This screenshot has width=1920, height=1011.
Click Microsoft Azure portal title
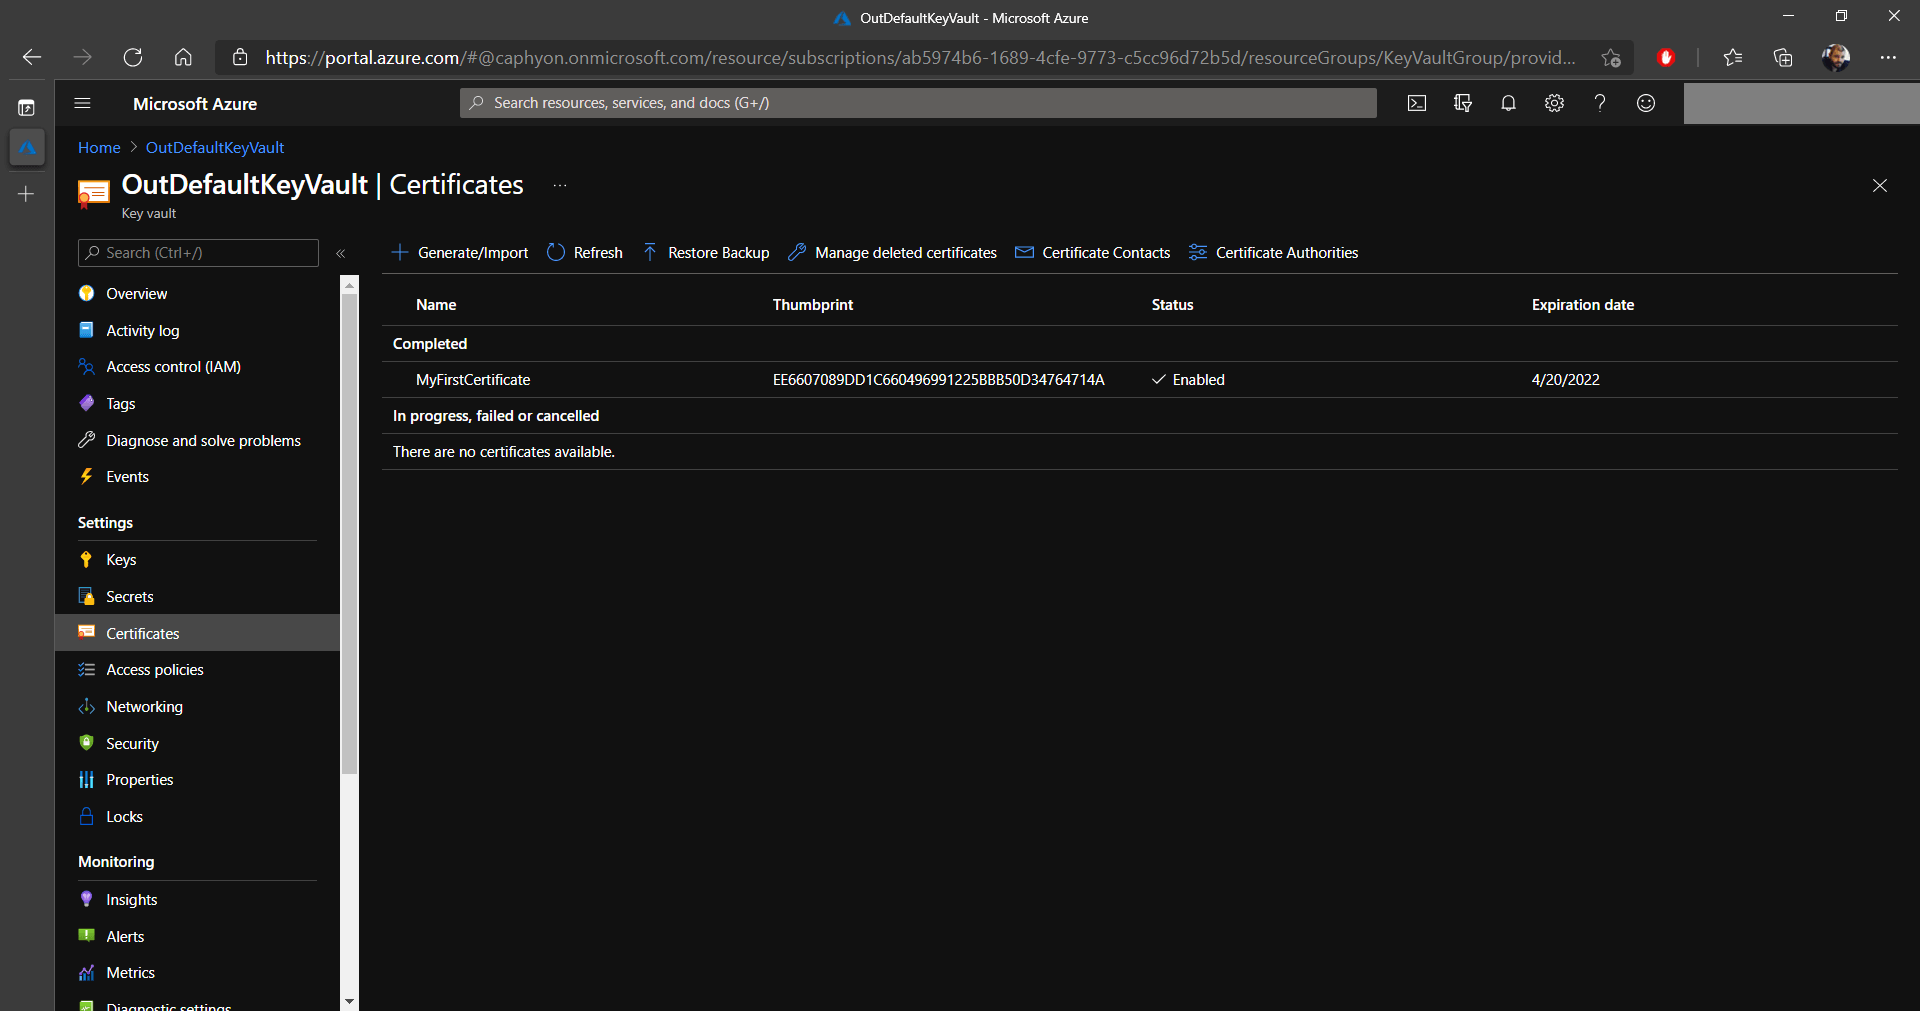(x=195, y=104)
